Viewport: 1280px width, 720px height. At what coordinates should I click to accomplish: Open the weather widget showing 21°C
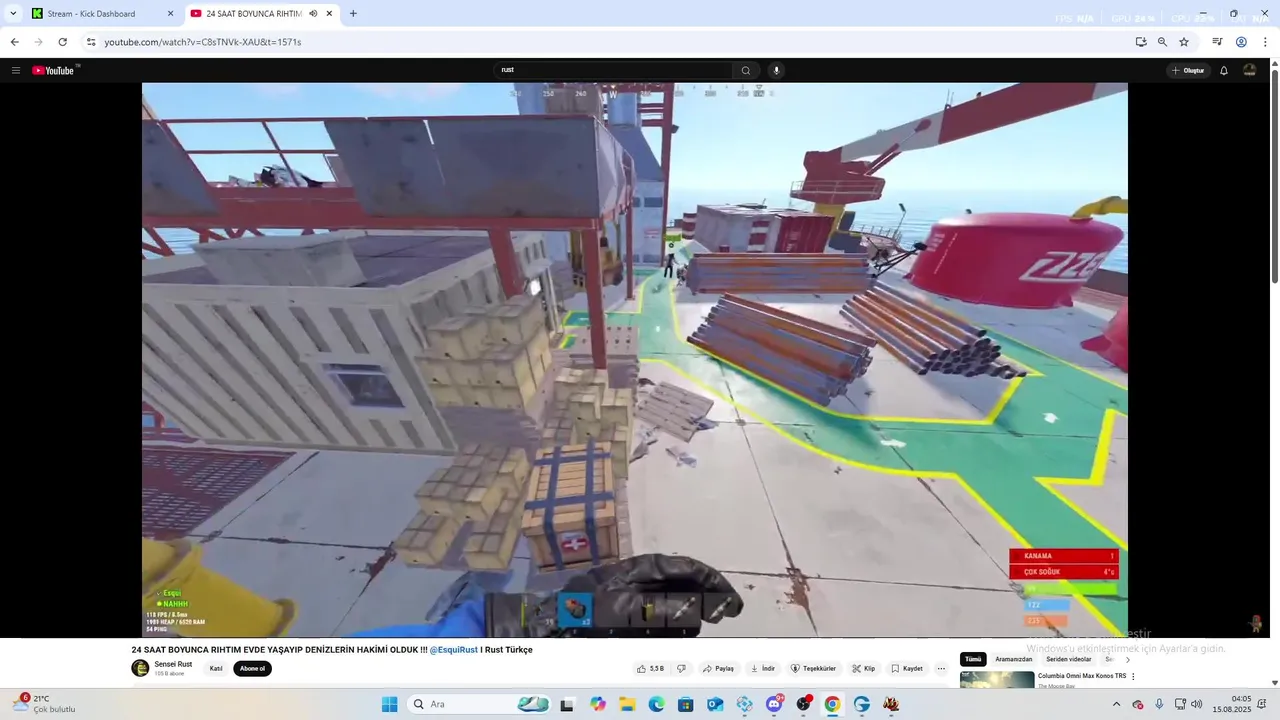(x=45, y=704)
